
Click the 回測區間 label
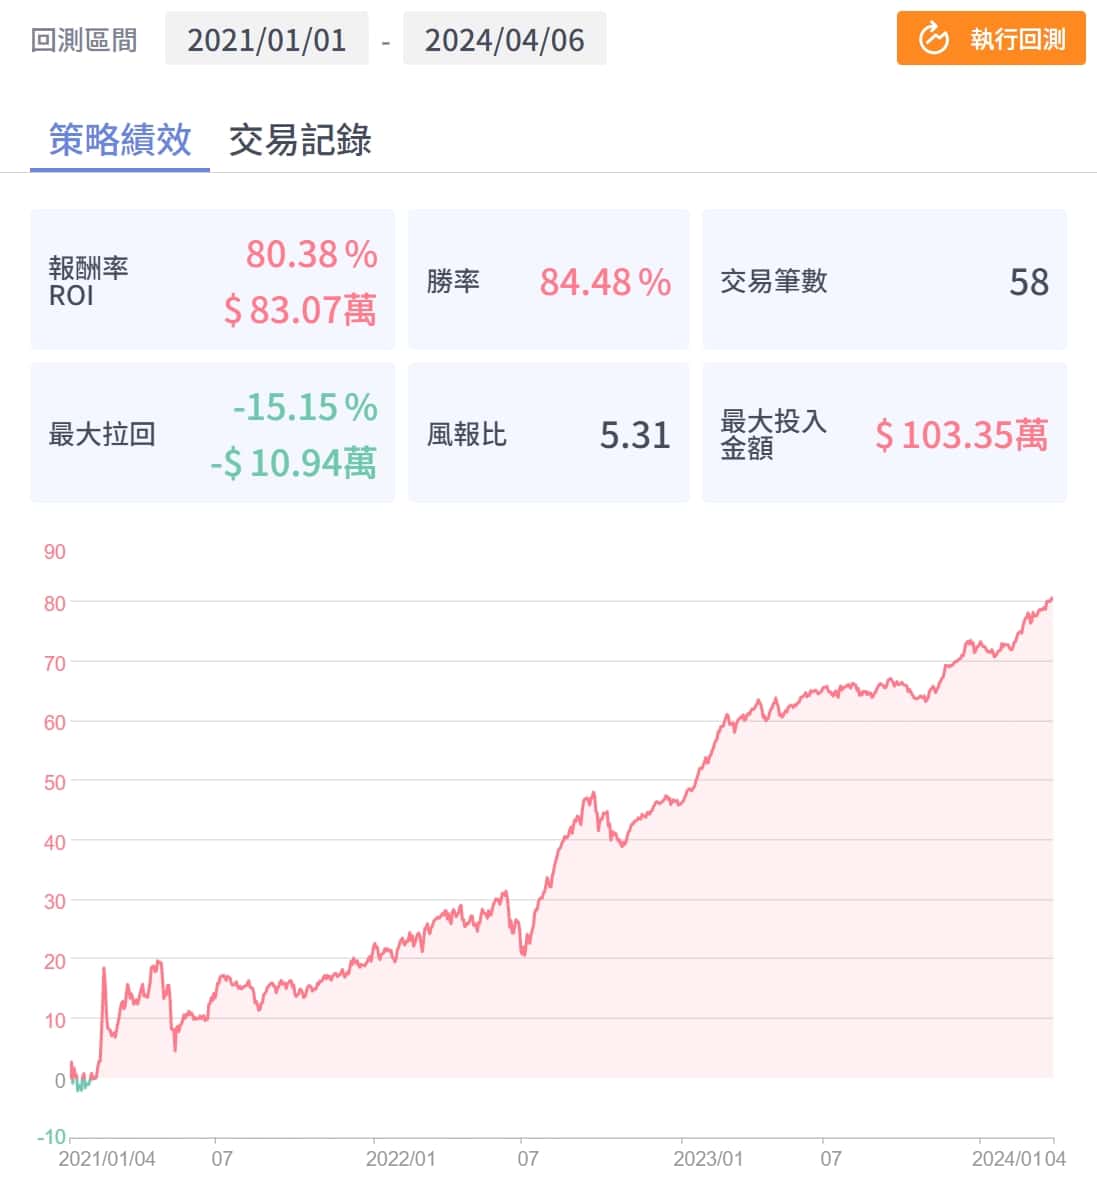(x=84, y=40)
